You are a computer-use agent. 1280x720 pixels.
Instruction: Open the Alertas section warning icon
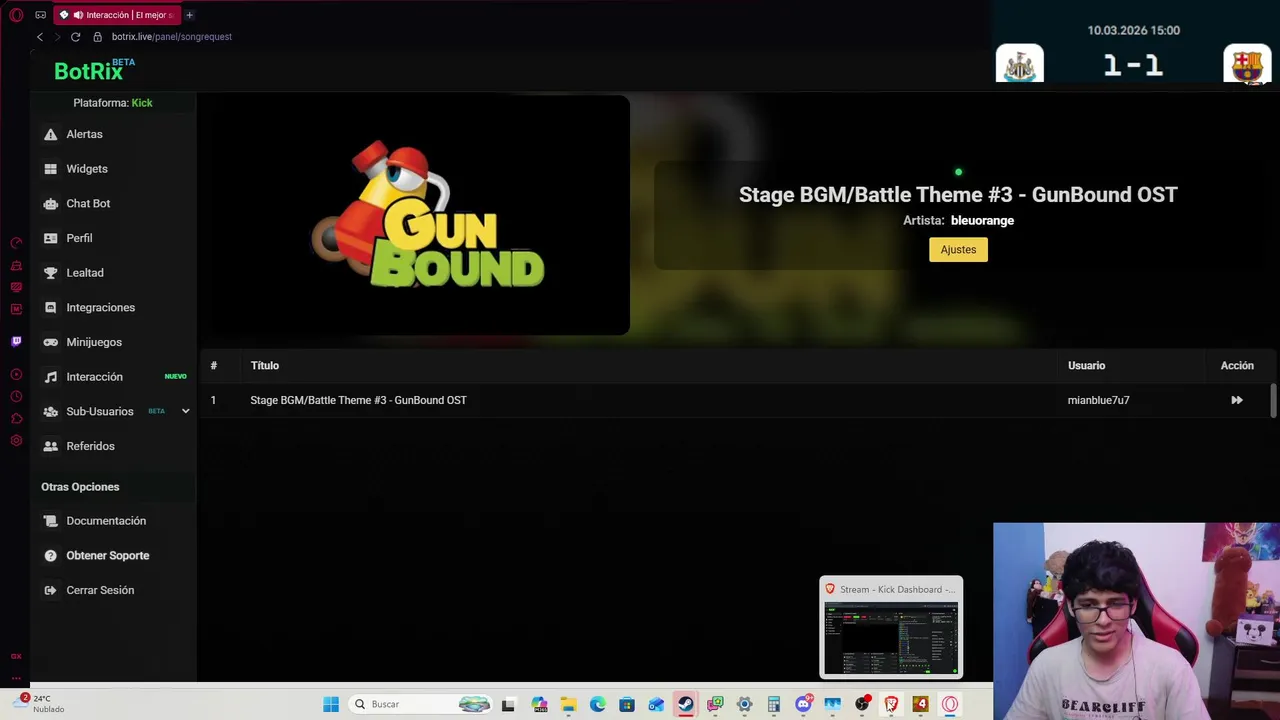click(50, 134)
